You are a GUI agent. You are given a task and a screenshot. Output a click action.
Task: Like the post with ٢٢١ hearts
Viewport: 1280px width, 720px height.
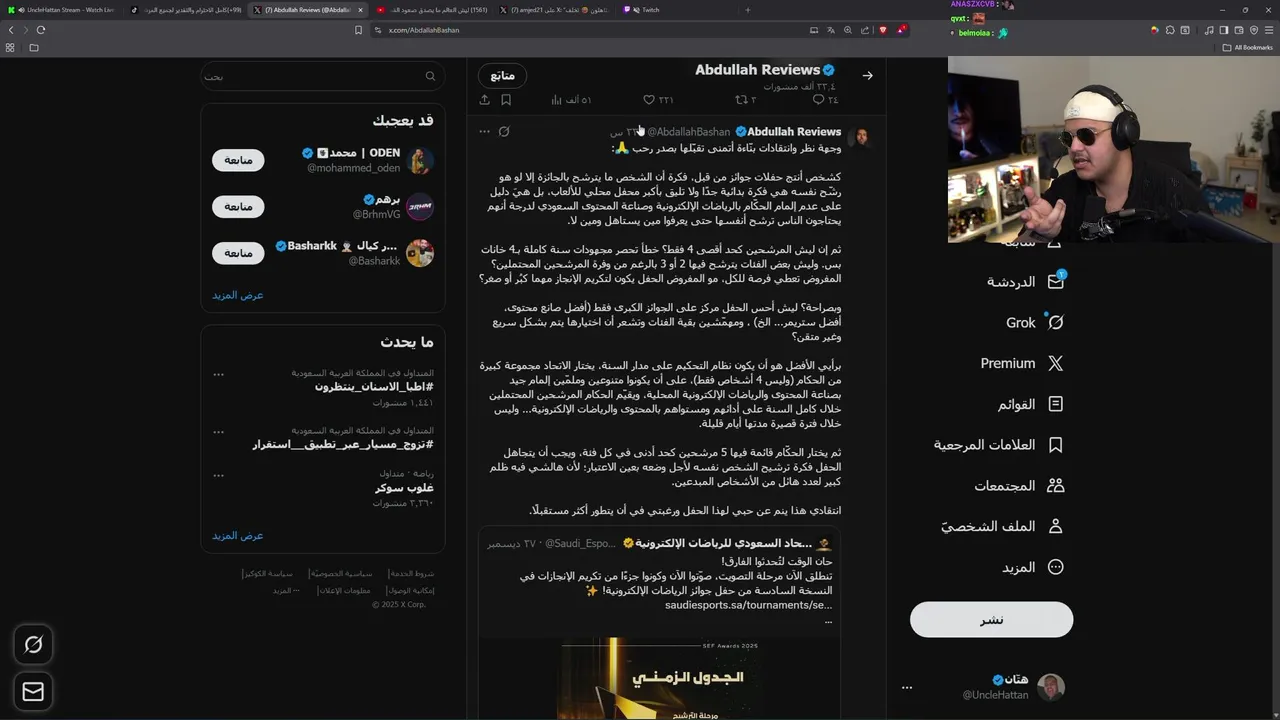(658, 100)
